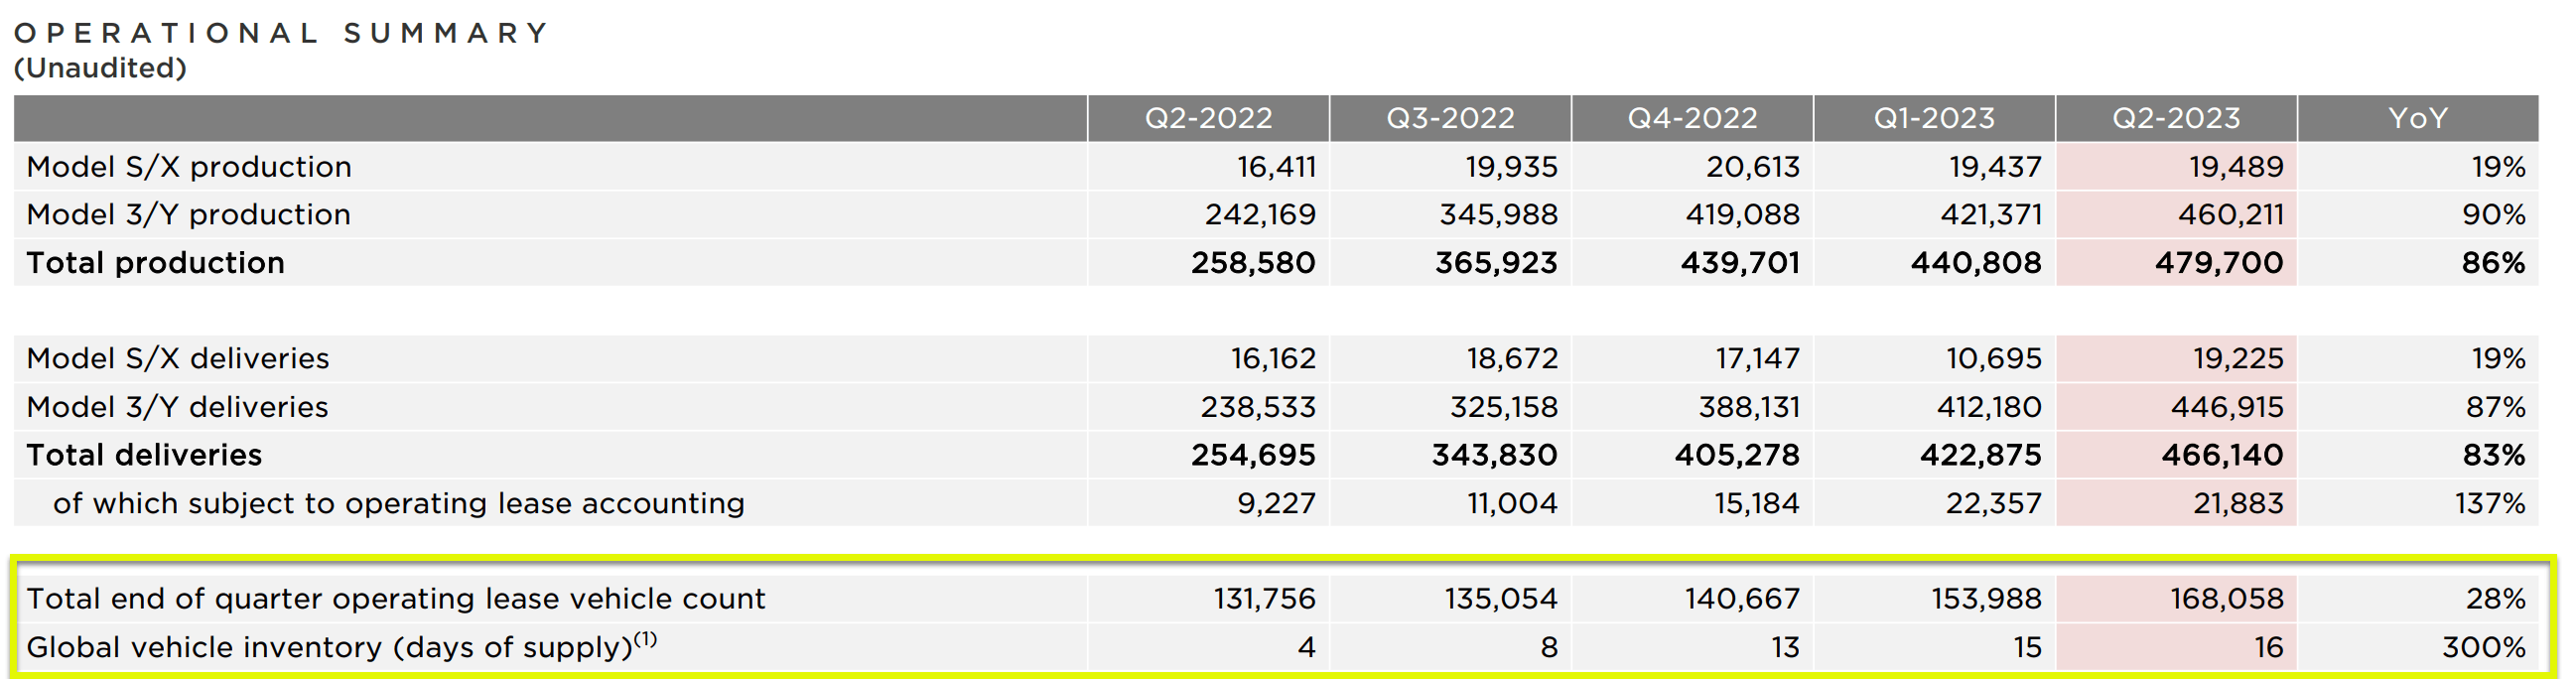This screenshot has height=679, width=2576.
Task: Select the Total deliveries row label
Action: coord(144,455)
